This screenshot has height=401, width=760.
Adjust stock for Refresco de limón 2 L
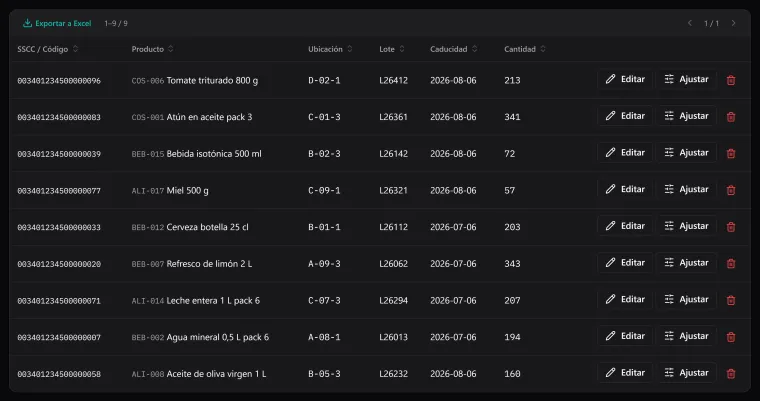point(686,263)
